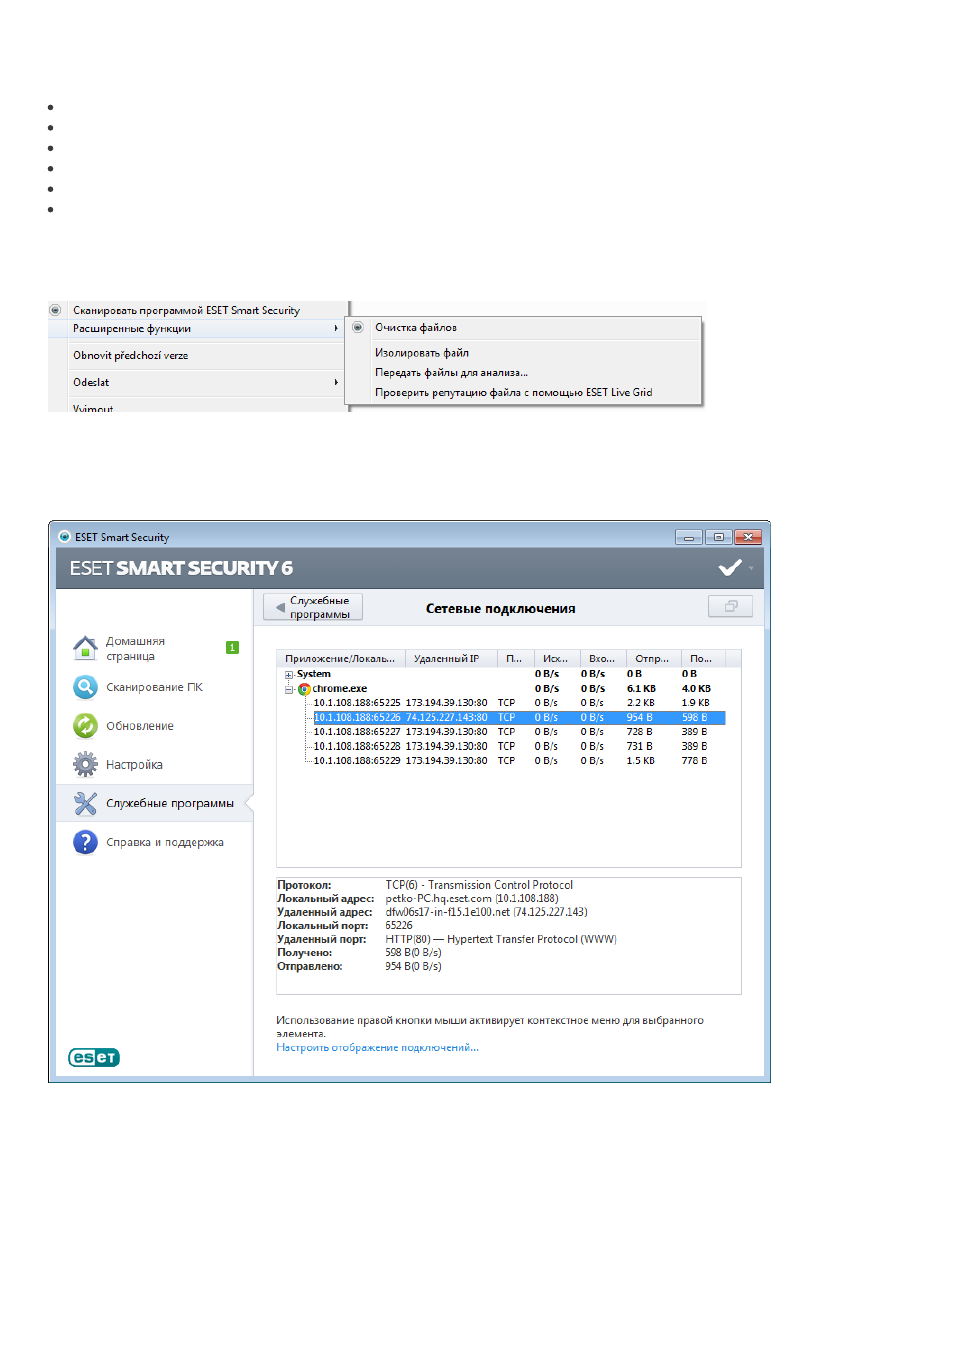Click the ESET eye icon in the title bar
Viewport: 954px width, 1350px height.
pos(64,536)
